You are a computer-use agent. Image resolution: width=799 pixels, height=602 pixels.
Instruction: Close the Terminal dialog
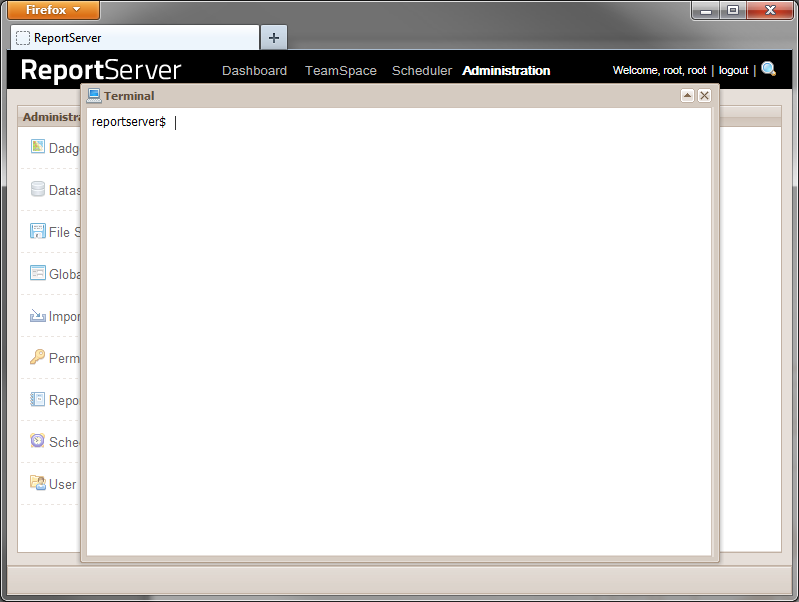coord(704,95)
